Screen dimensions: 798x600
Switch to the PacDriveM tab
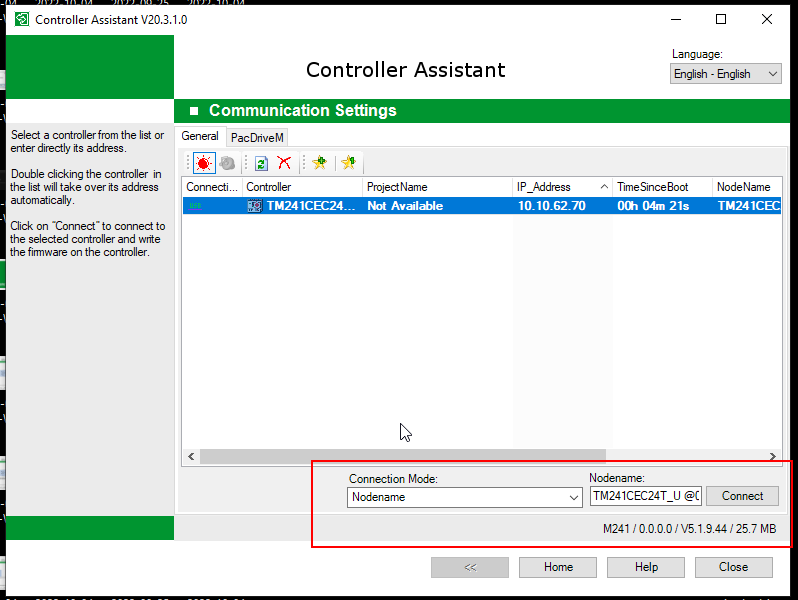pyautogui.click(x=257, y=137)
